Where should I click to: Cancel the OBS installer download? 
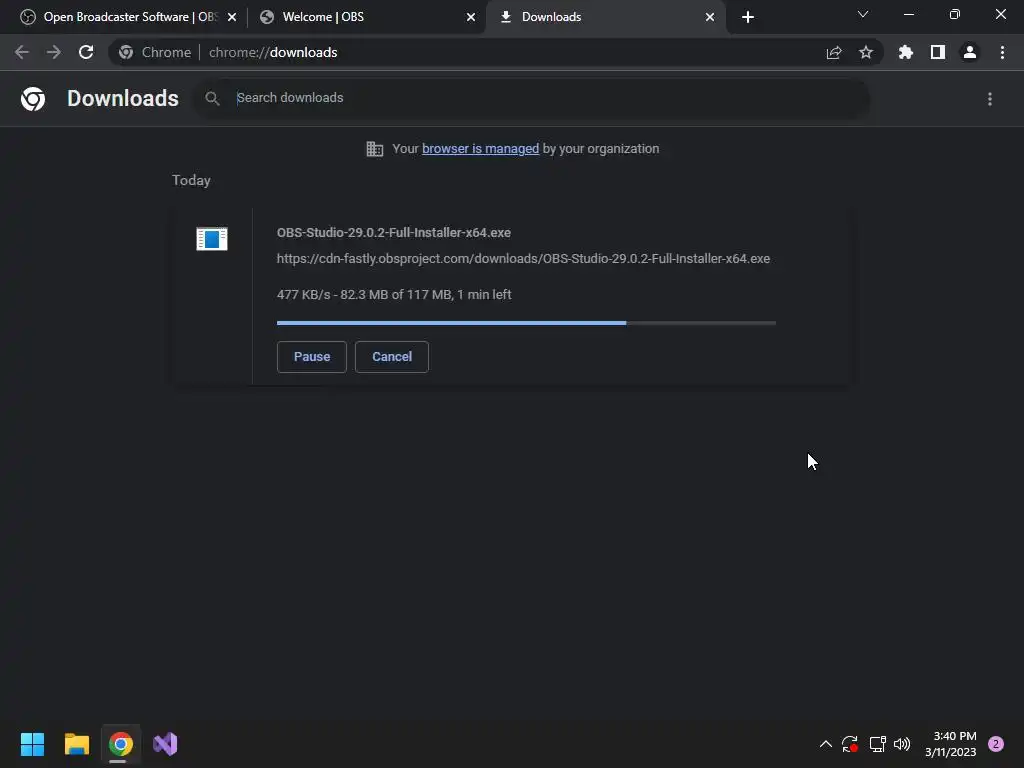392,357
